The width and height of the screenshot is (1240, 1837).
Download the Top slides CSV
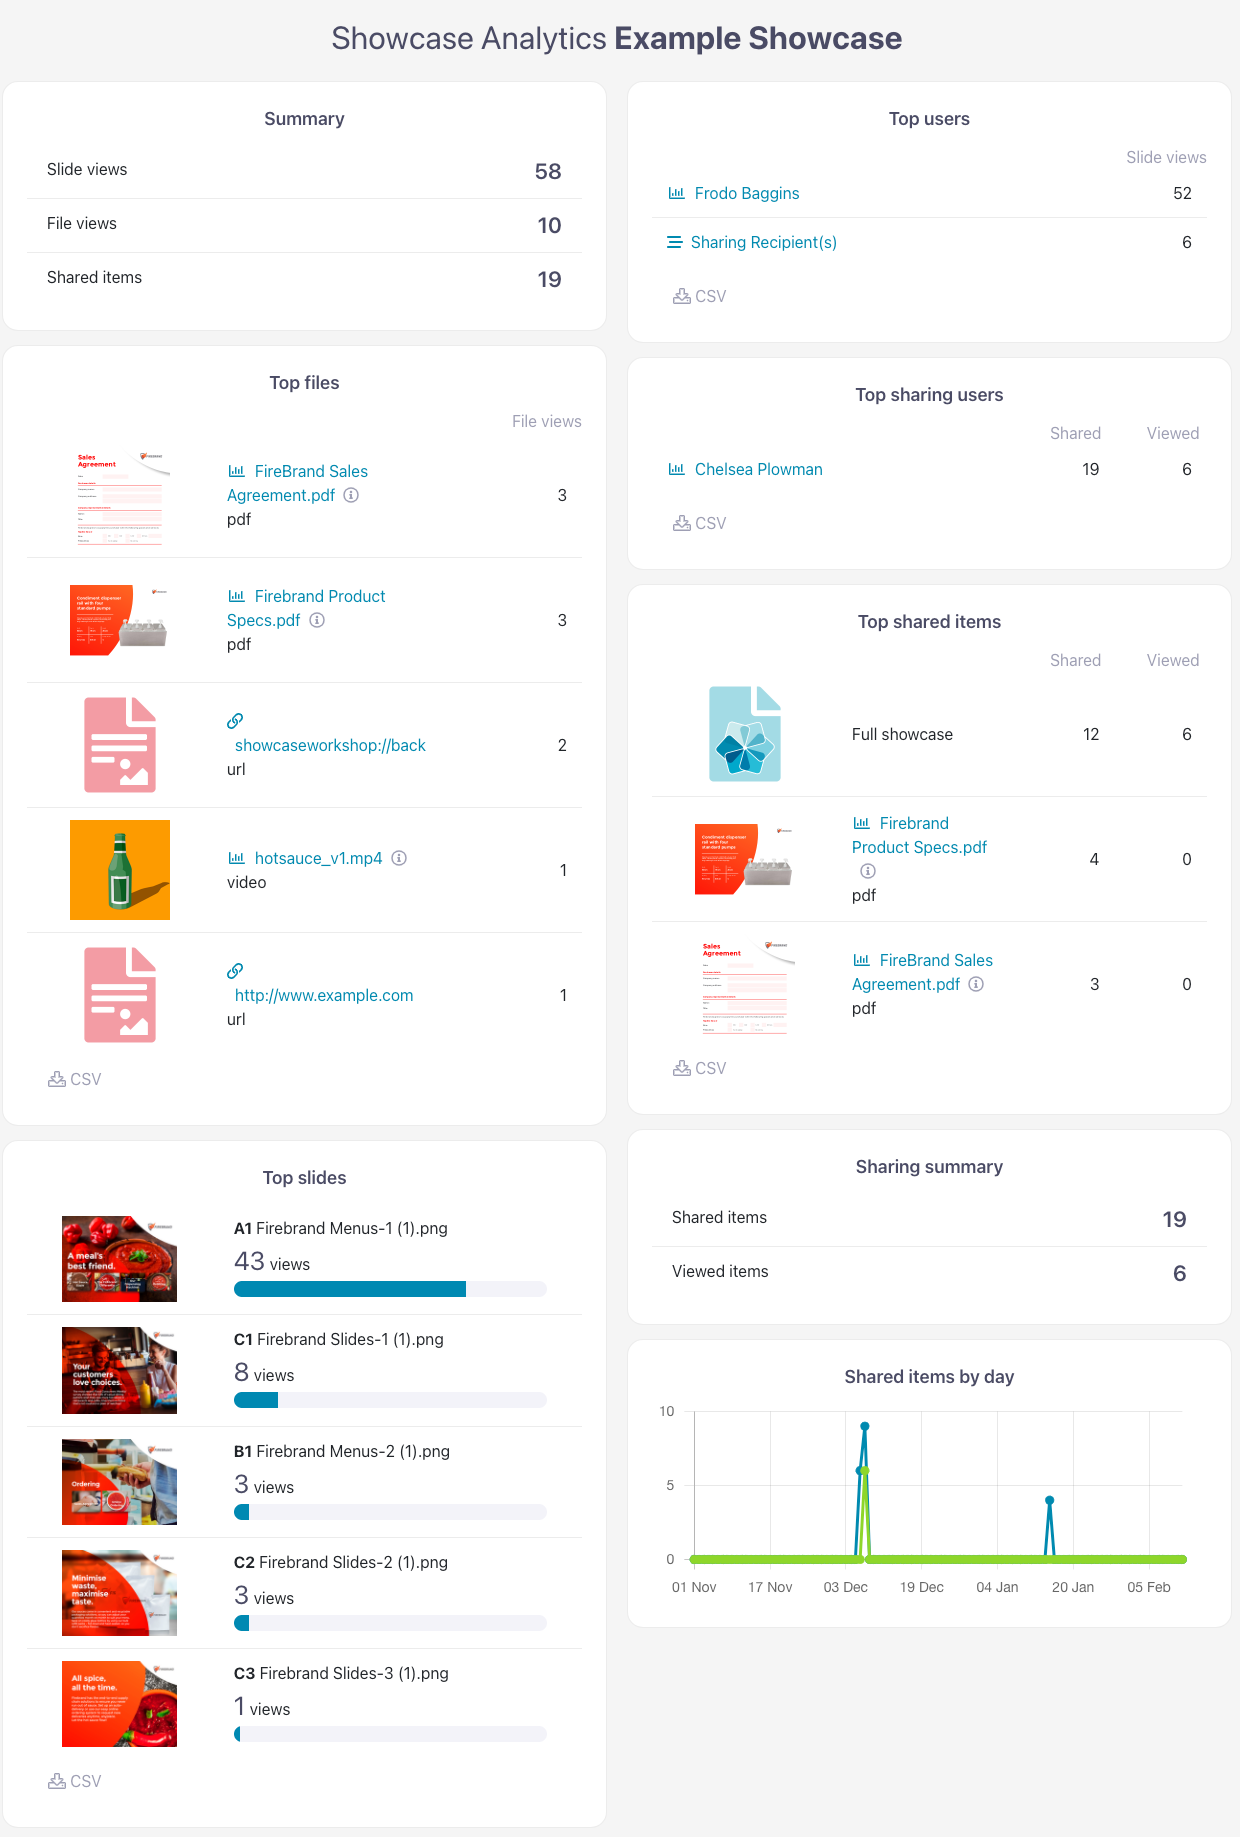[74, 1781]
